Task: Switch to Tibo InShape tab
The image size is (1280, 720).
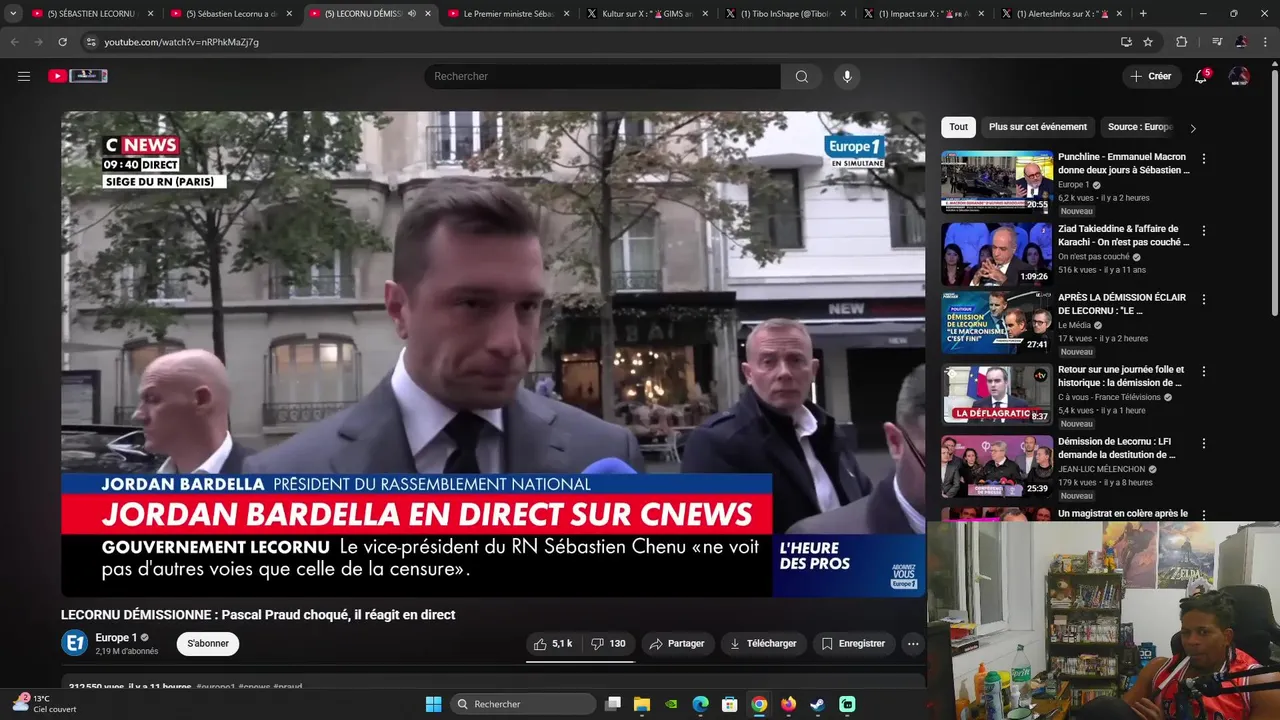Action: pyautogui.click(x=785, y=14)
